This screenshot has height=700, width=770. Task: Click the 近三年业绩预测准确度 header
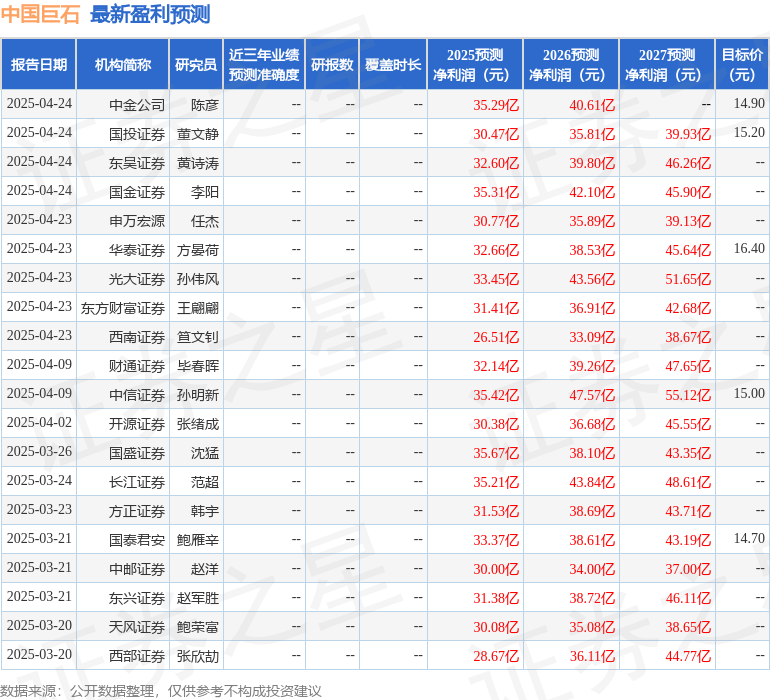point(264,64)
